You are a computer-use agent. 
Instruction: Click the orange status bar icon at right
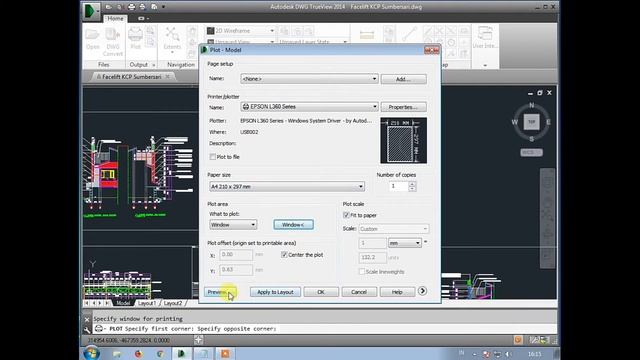click(x=518, y=340)
